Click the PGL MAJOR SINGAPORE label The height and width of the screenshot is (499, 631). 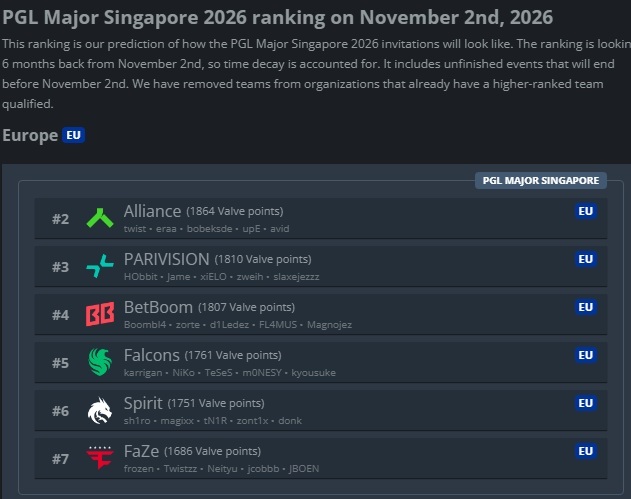(540, 180)
